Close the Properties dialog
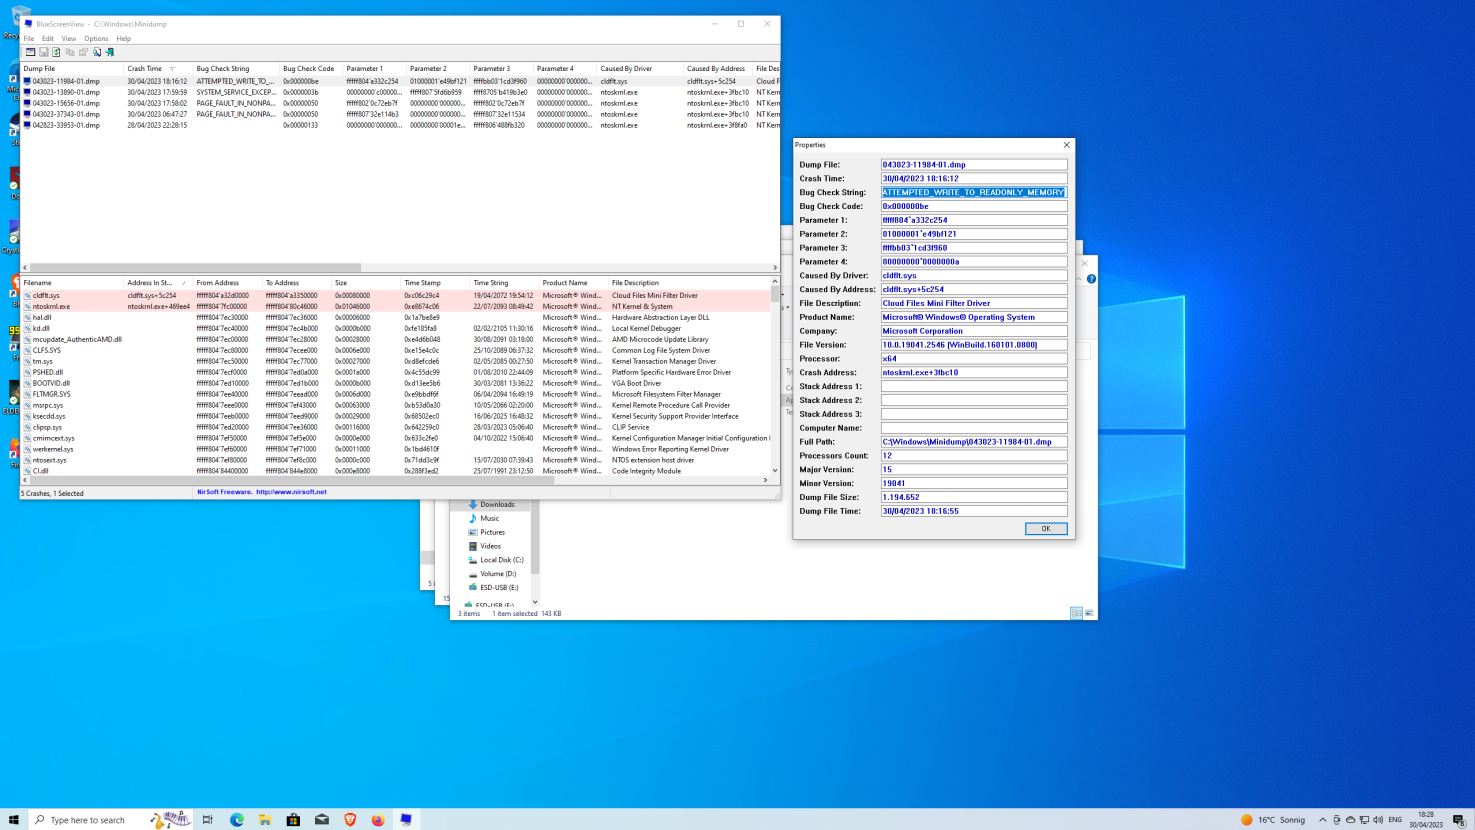1475x830 pixels. 1066,145
